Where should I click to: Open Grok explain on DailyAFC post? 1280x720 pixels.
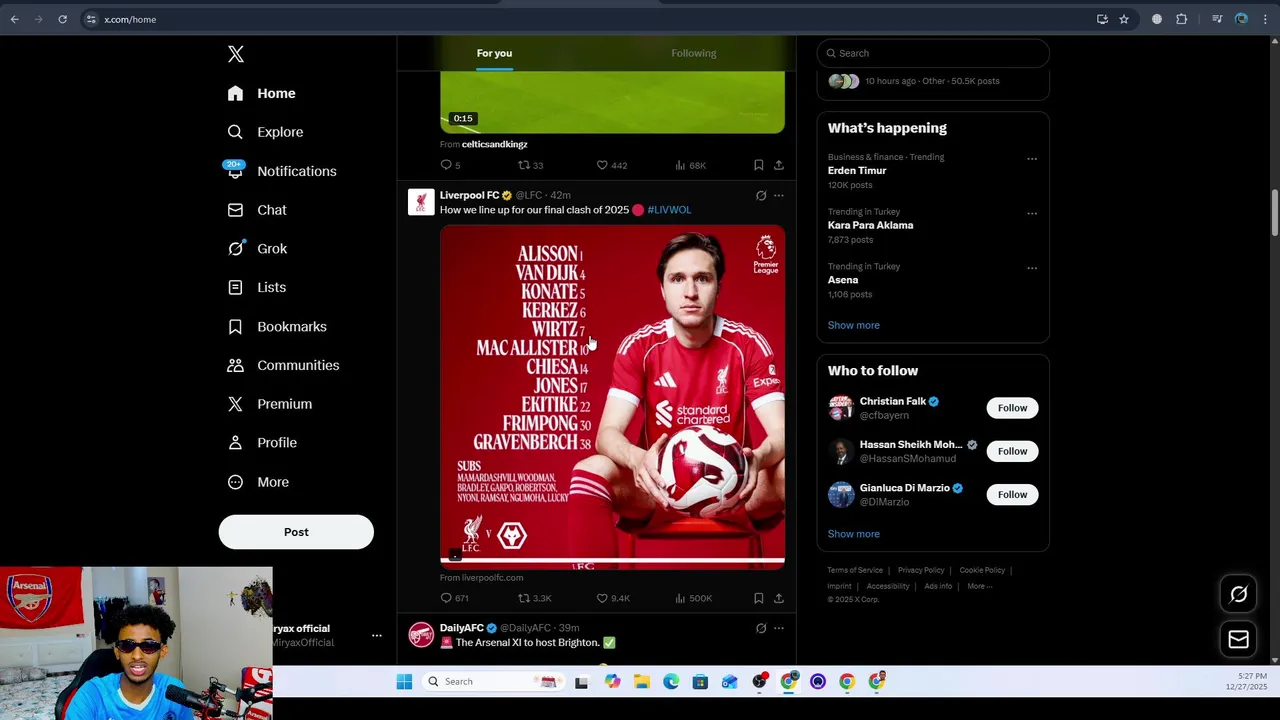tap(761, 629)
